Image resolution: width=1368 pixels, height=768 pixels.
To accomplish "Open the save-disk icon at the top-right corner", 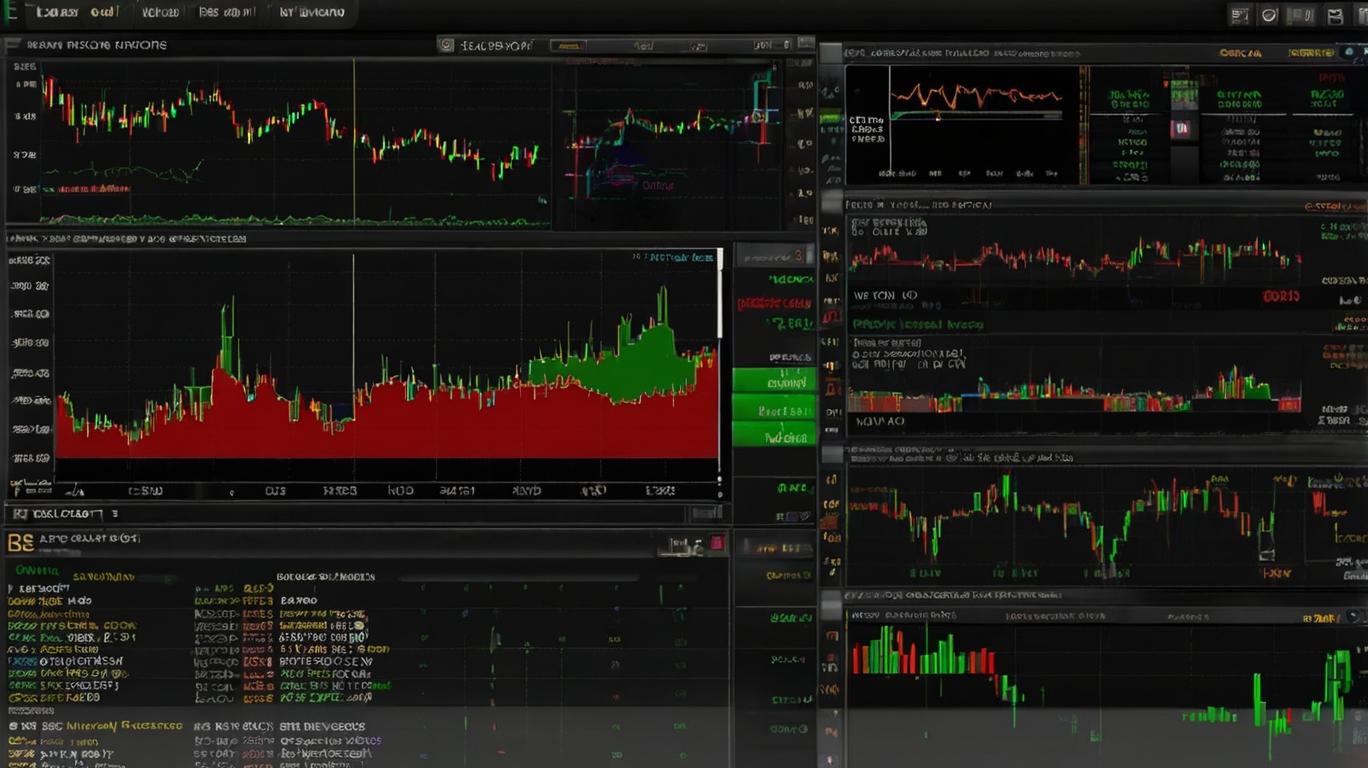I will tap(1334, 15).
